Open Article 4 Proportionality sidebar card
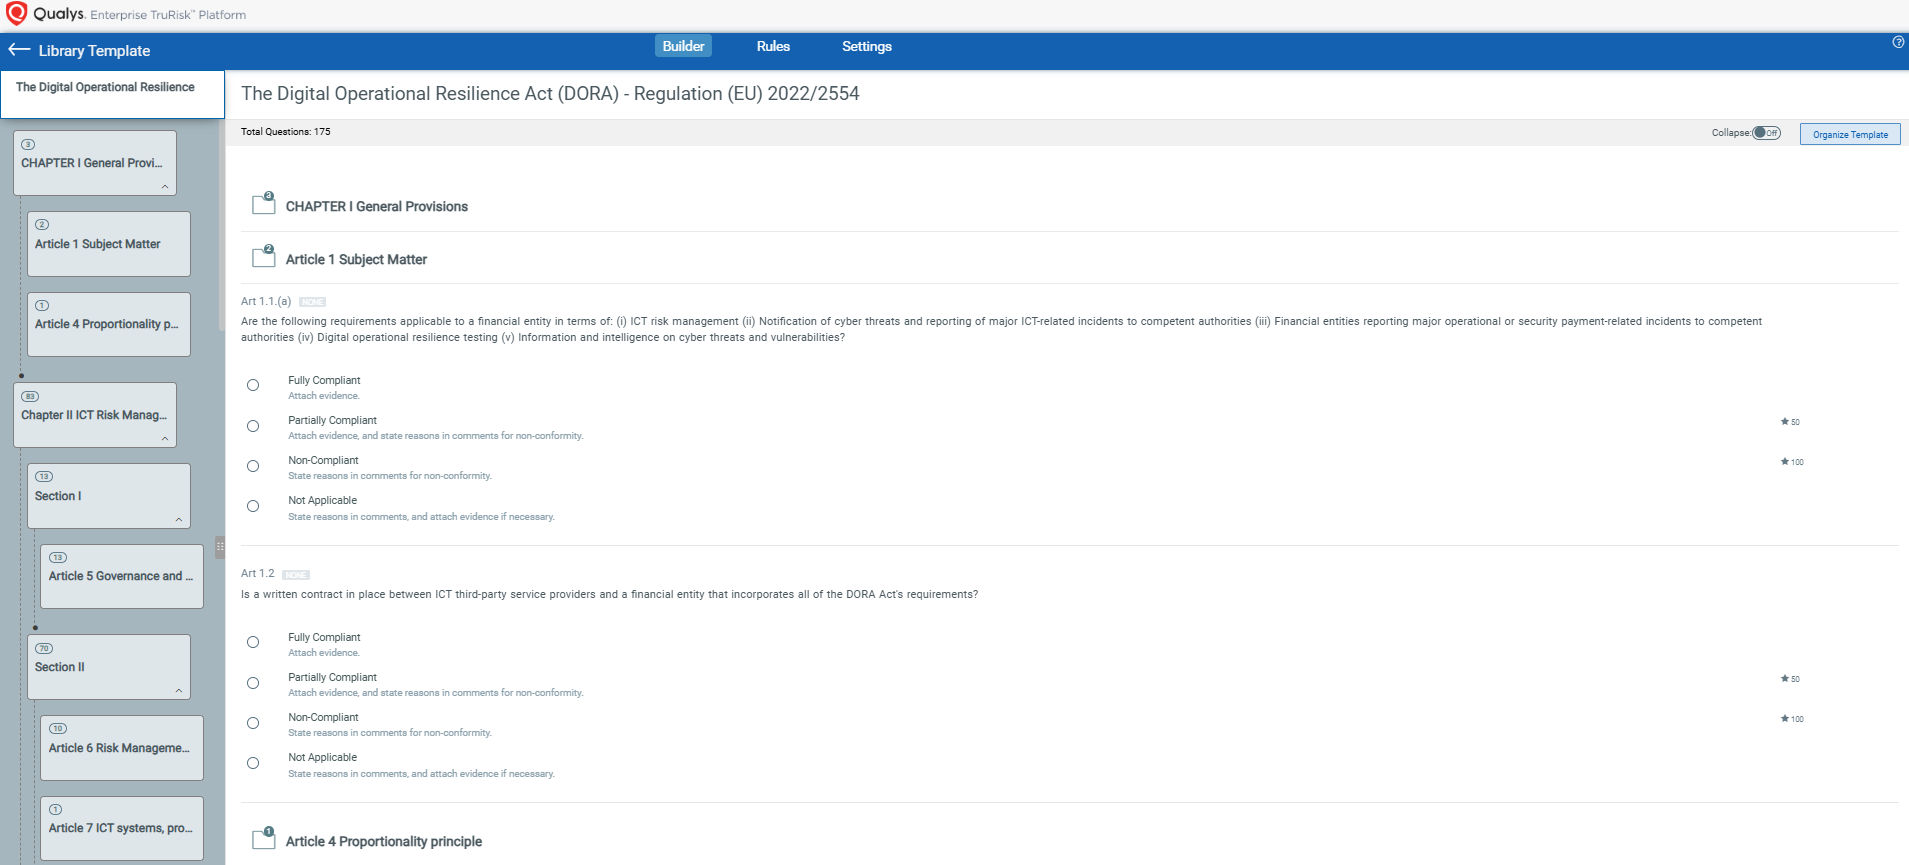This screenshot has width=1909, height=865. [109, 324]
